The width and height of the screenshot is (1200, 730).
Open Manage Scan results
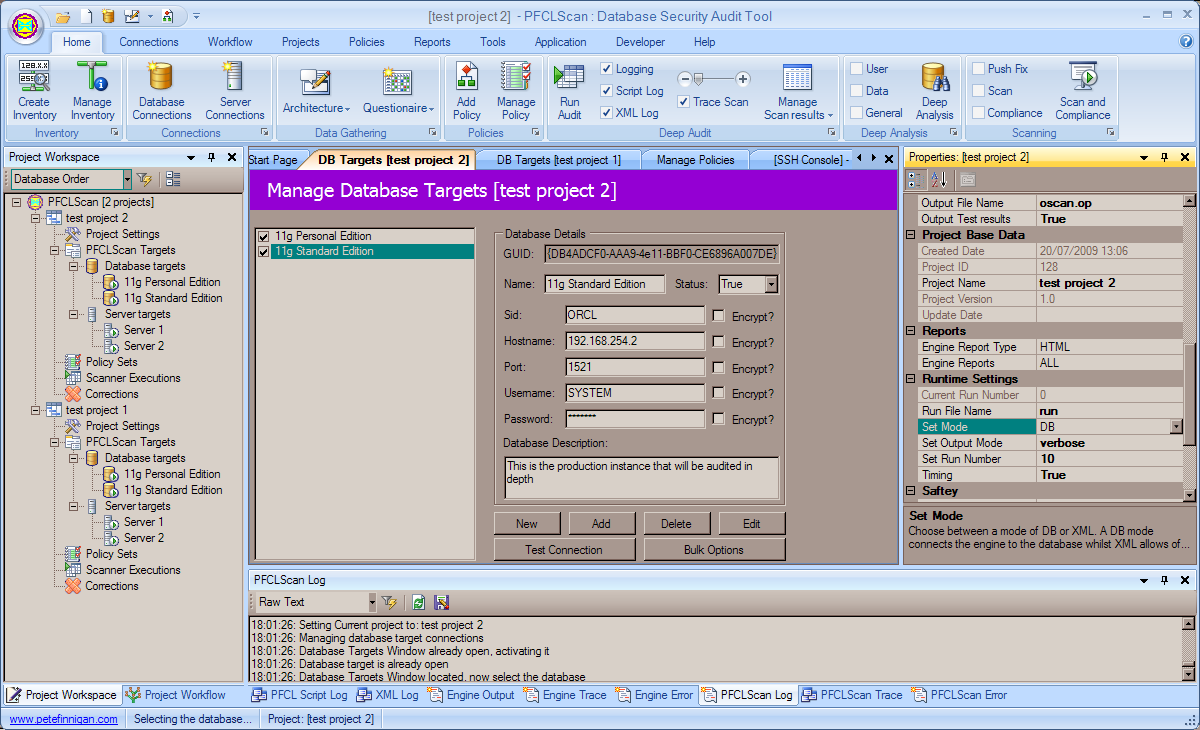pos(797,90)
